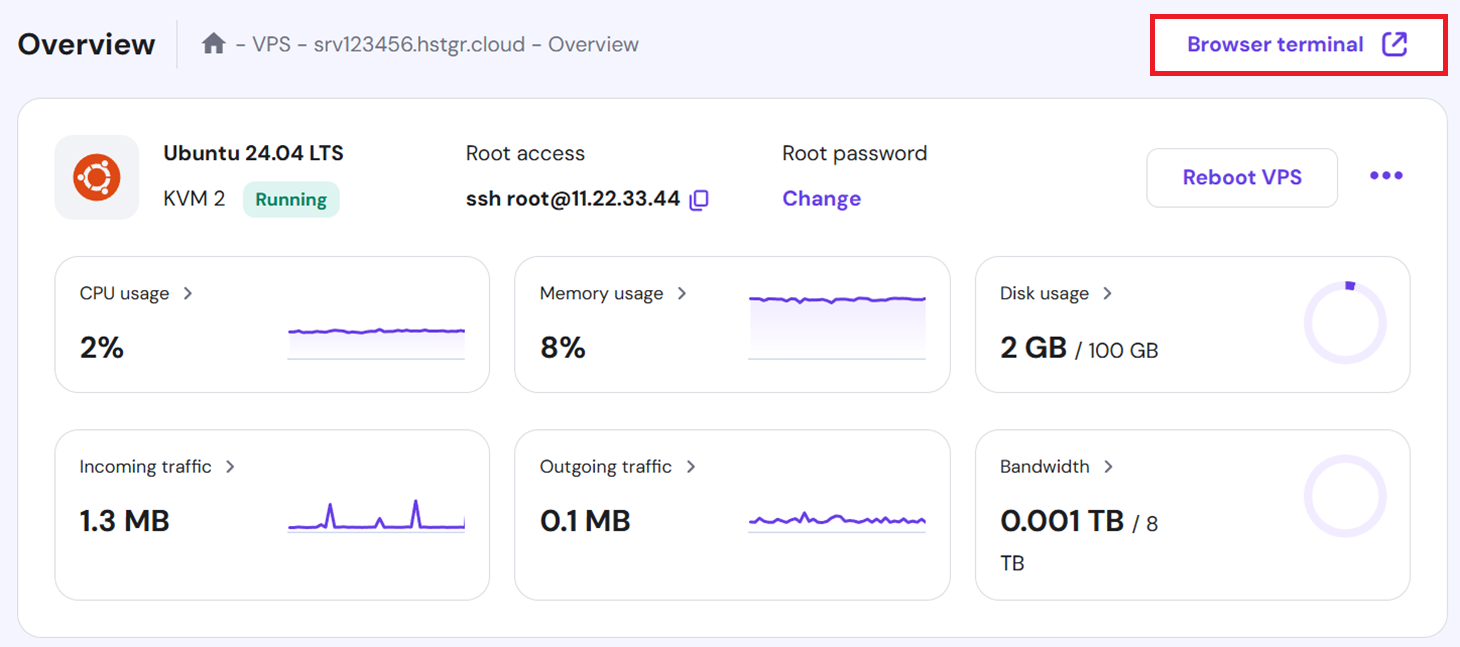This screenshot has height=647, width=1460.
Task: Click the Ubuntu logo icon
Action: tap(97, 178)
